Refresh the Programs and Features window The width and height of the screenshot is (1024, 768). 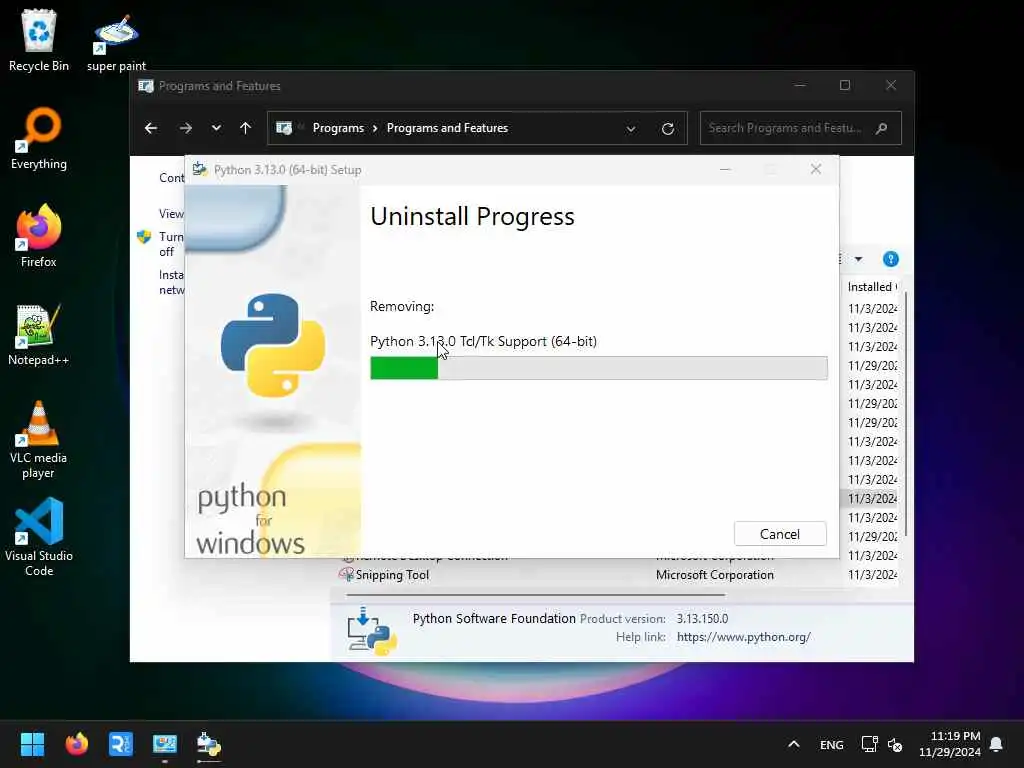coord(667,129)
